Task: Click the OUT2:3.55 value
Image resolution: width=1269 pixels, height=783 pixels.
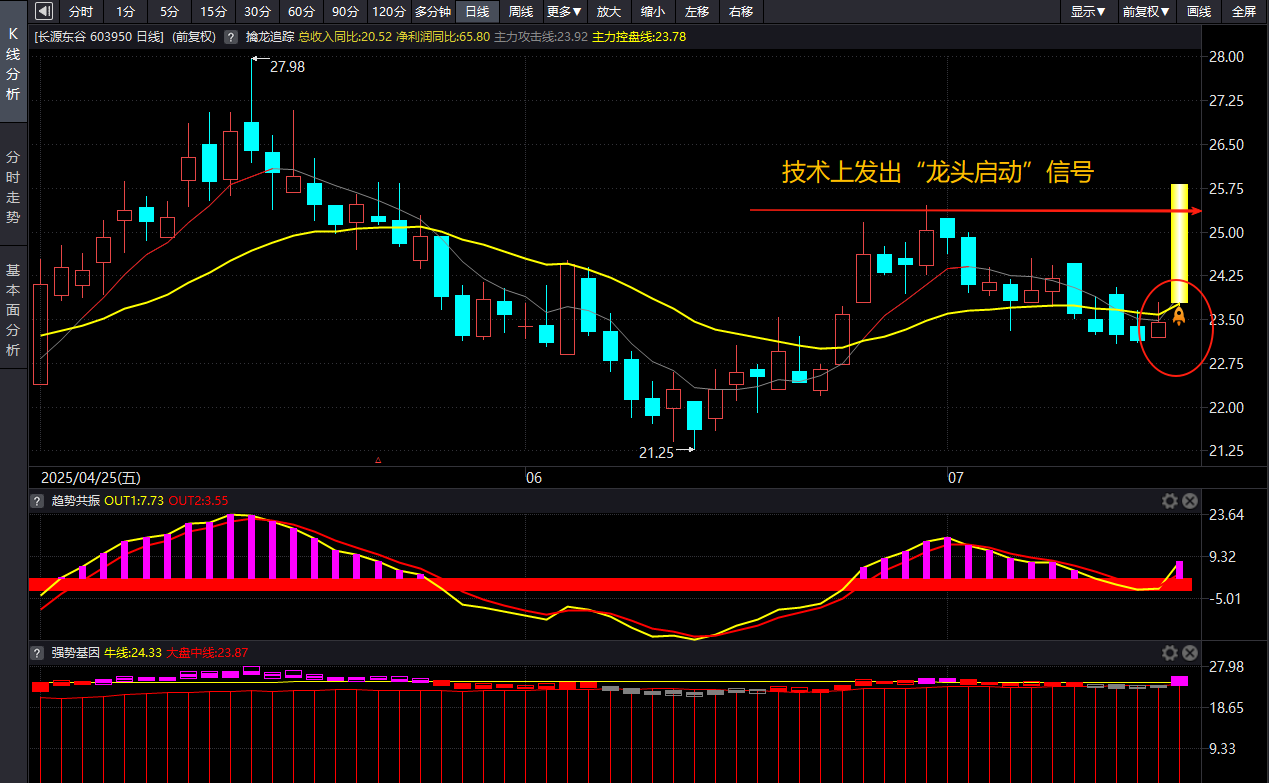Action: [x=199, y=501]
